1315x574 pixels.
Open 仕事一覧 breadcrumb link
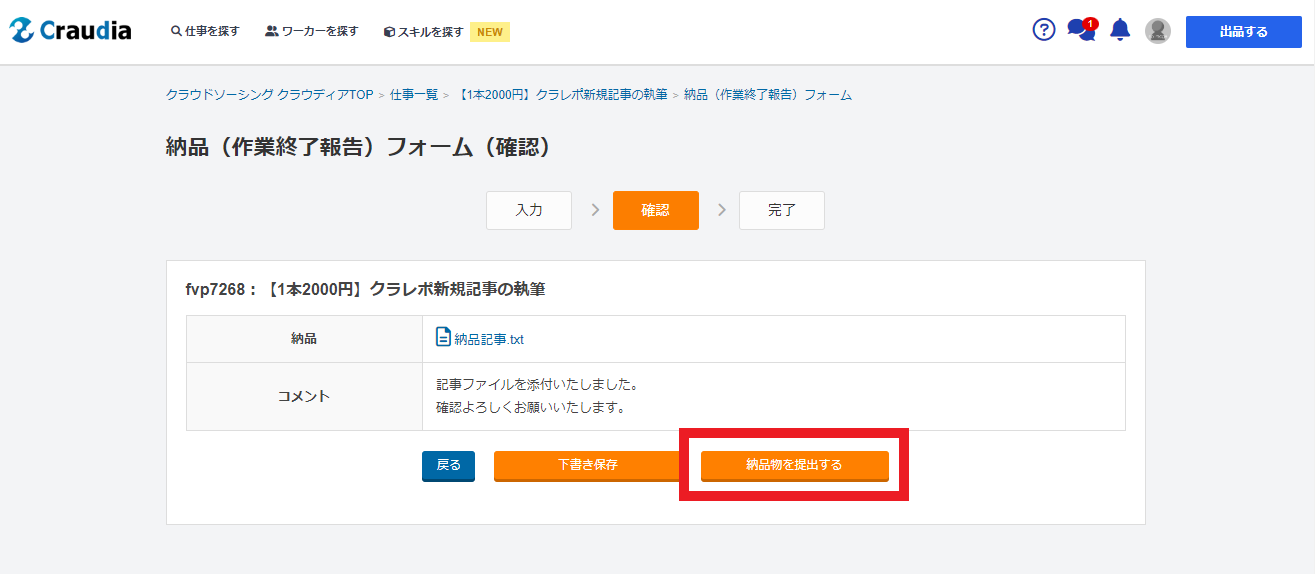click(414, 95)
